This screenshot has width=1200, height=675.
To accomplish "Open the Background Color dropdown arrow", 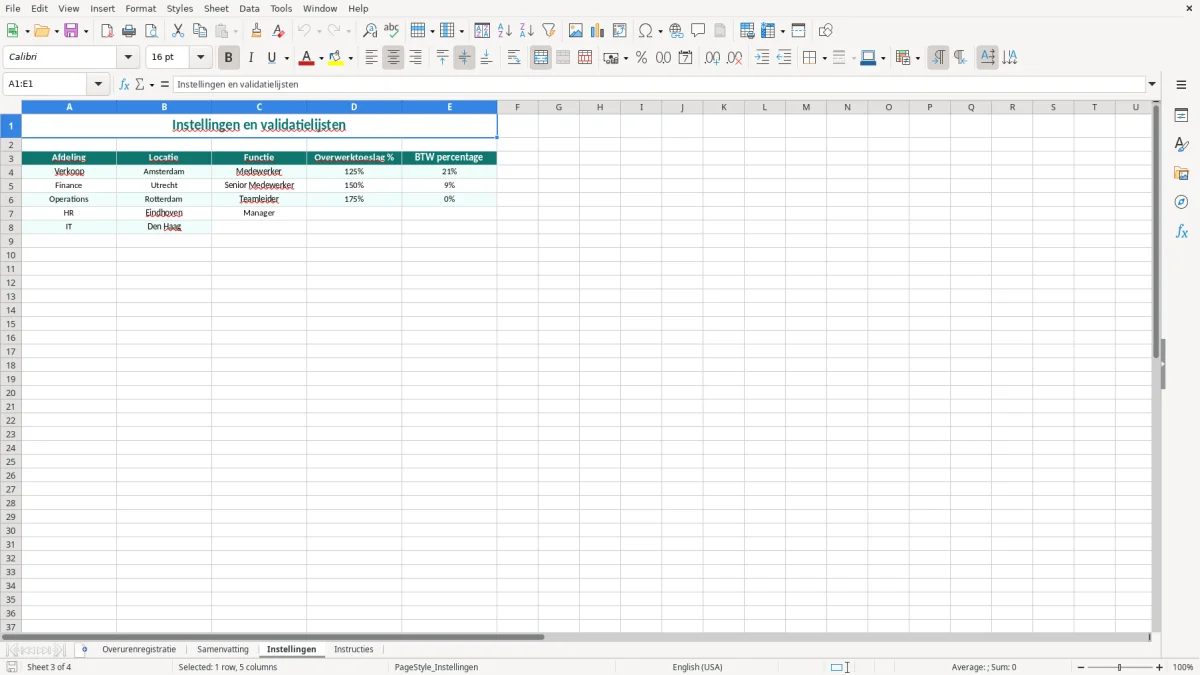I will pyautogui.click(x=351, y=58).
